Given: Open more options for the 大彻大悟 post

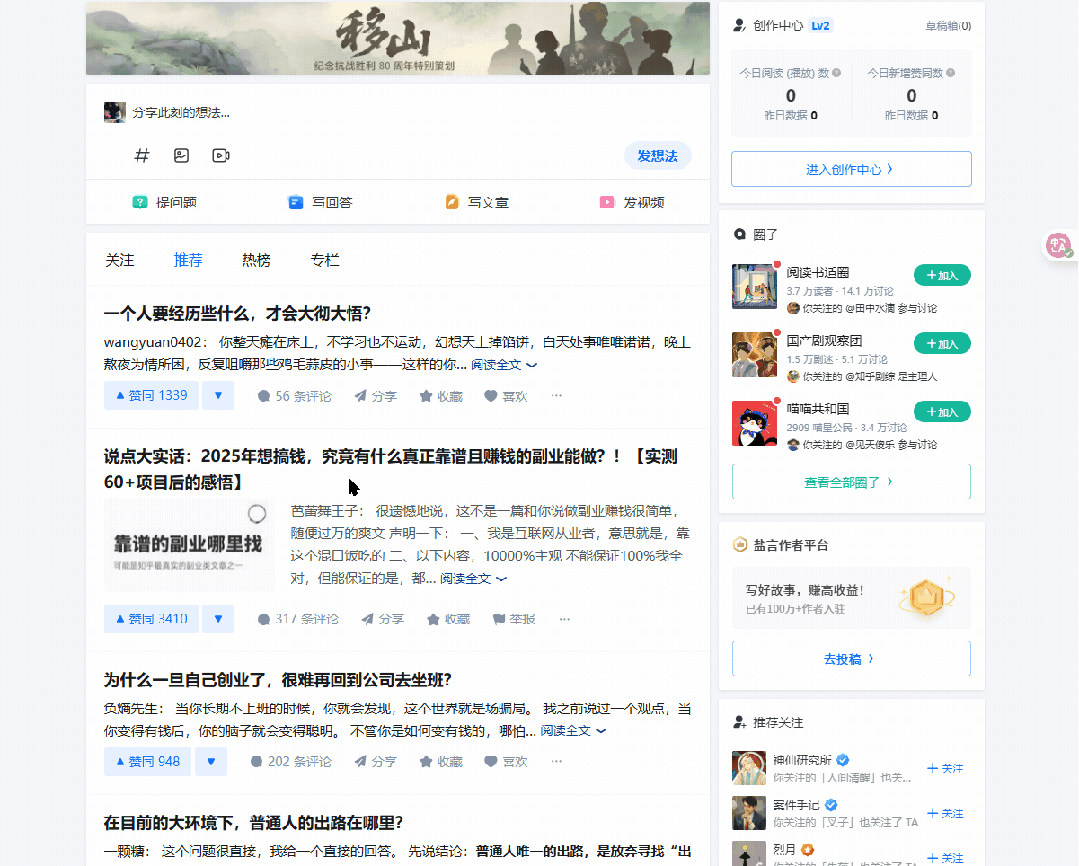Looking at the screenshot, I should (x=557, y=395).
